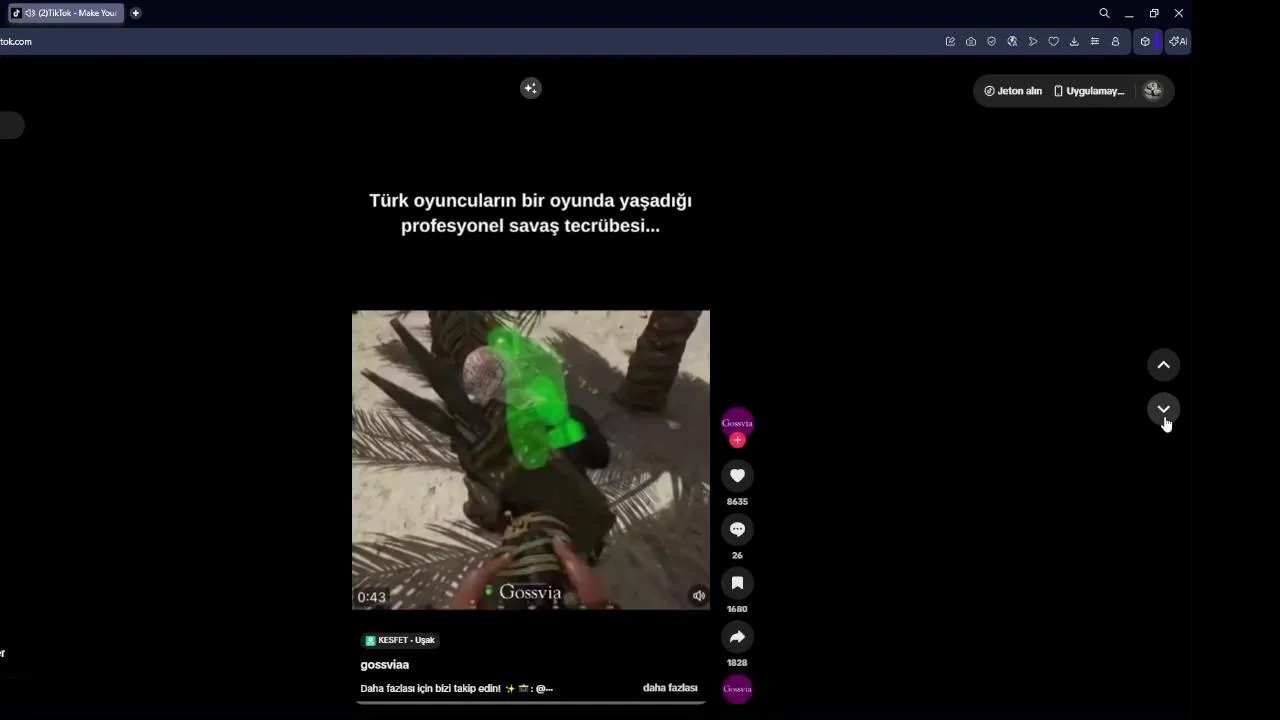The image size is (1280, 720).
Task: Go to the next video with down chevron
Action: point(1163,410)
